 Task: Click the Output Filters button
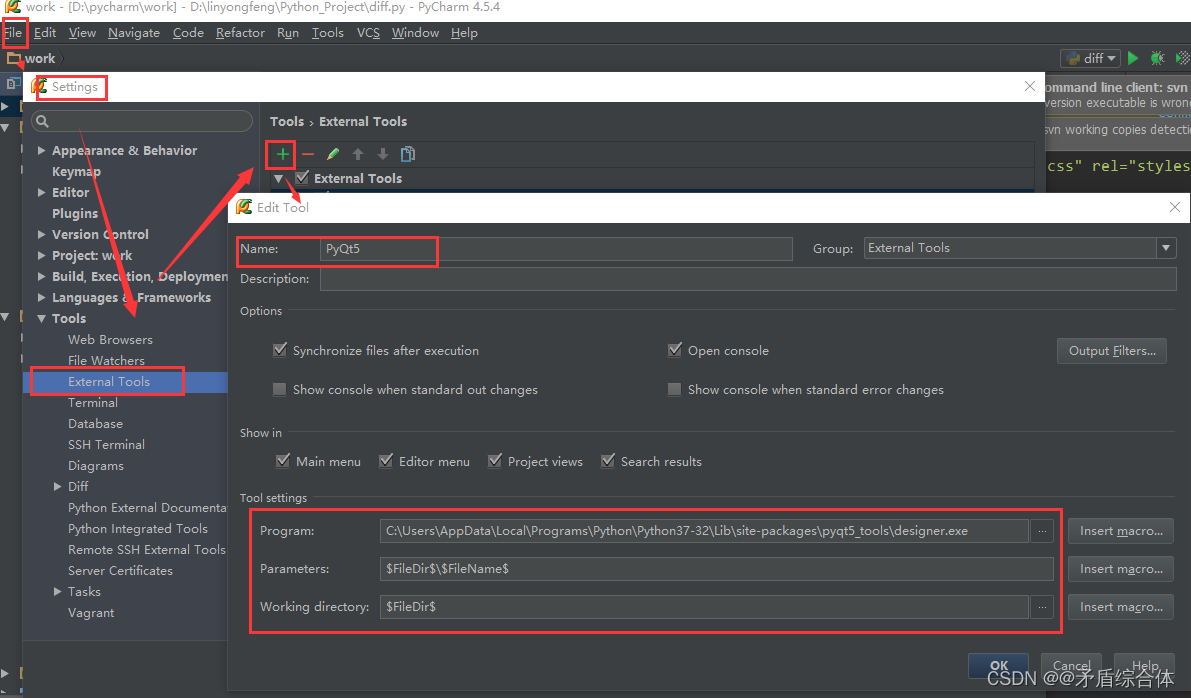click(1112, 351)
